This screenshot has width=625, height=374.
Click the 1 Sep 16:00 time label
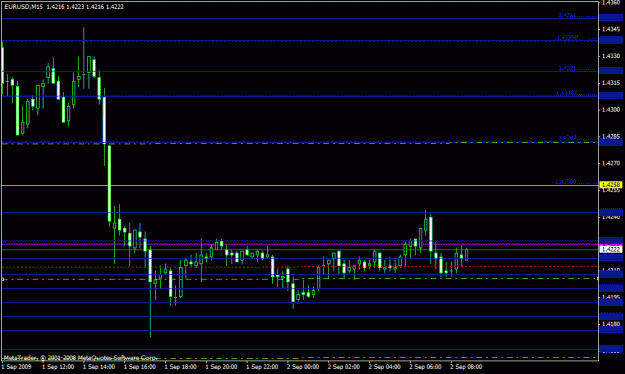[x=140, y=366]
